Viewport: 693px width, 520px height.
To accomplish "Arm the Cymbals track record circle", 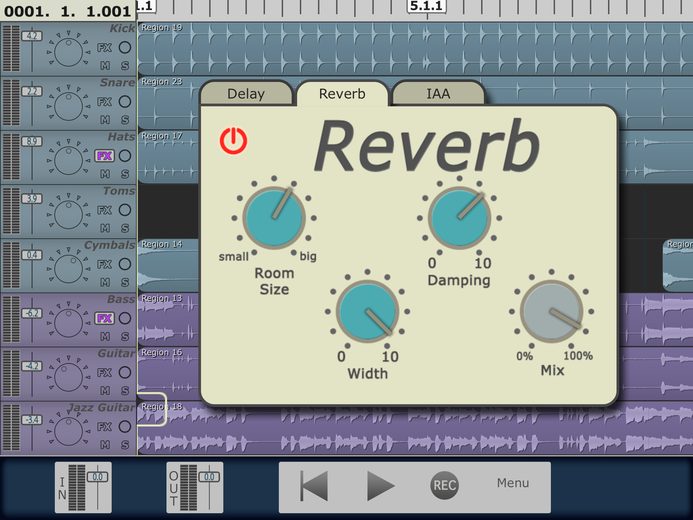I will pyautogui.click(x=125, y=264).
